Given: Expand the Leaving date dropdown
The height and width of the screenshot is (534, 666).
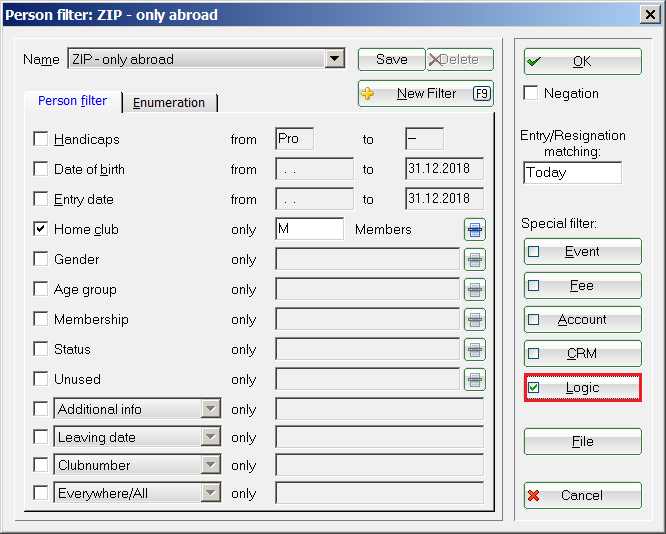Looking at the screenshot, I should [x=211, y=437].
